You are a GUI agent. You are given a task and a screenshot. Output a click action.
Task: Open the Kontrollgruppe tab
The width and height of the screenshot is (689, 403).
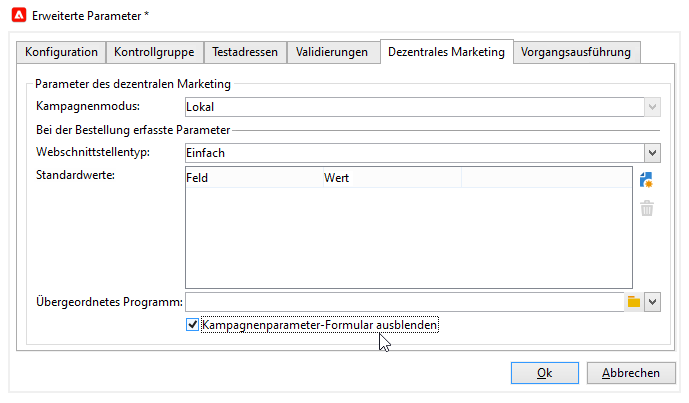click(x=154, y=52)
